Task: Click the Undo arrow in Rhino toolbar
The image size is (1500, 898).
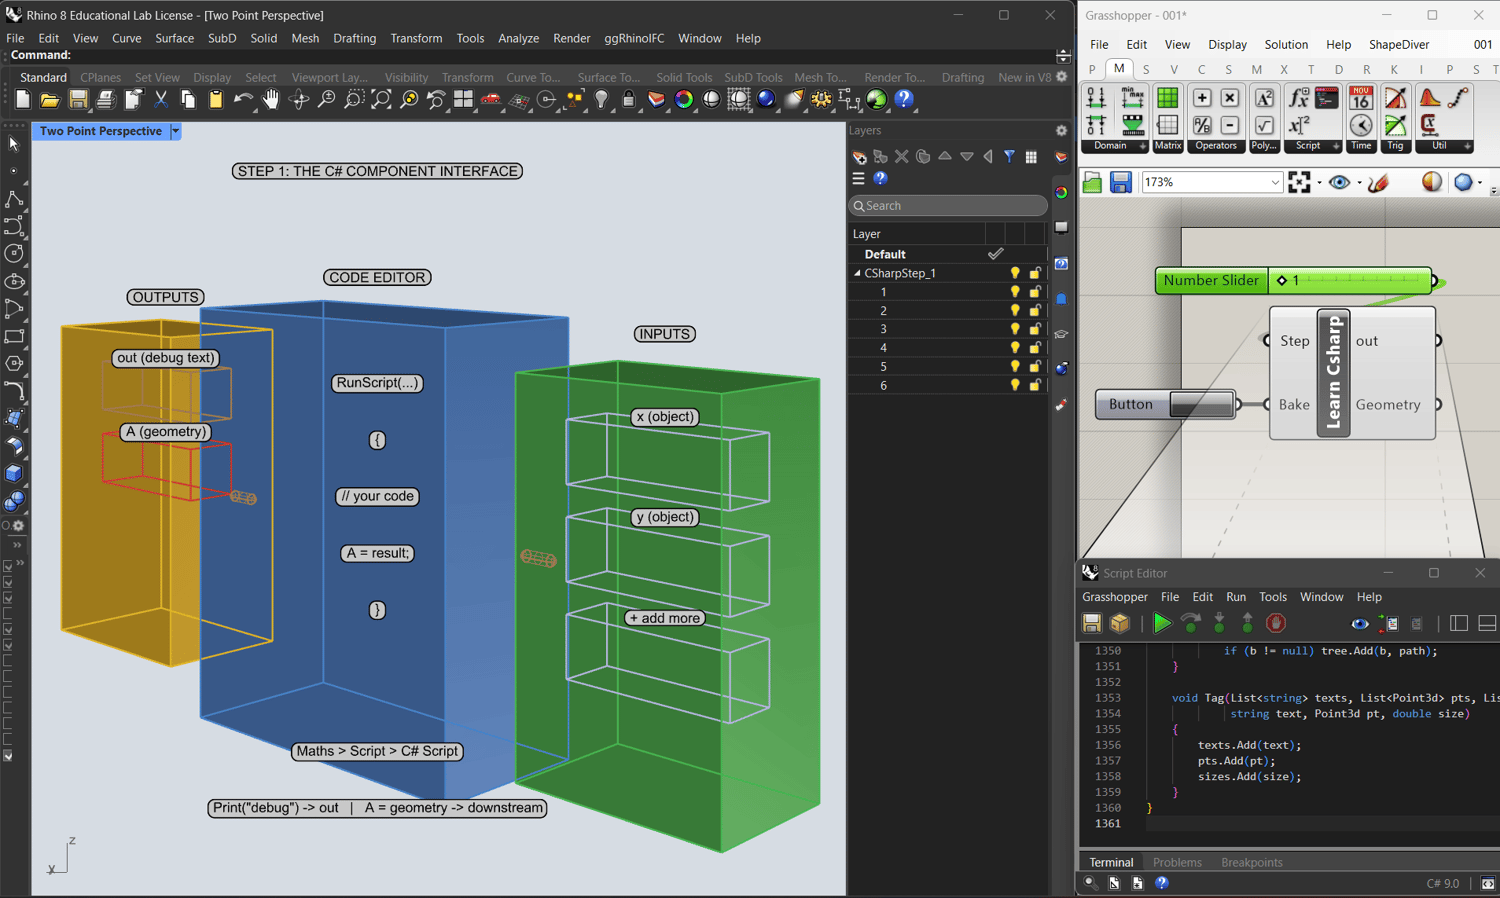Action: pyautogui.click(x=242, y=100)
